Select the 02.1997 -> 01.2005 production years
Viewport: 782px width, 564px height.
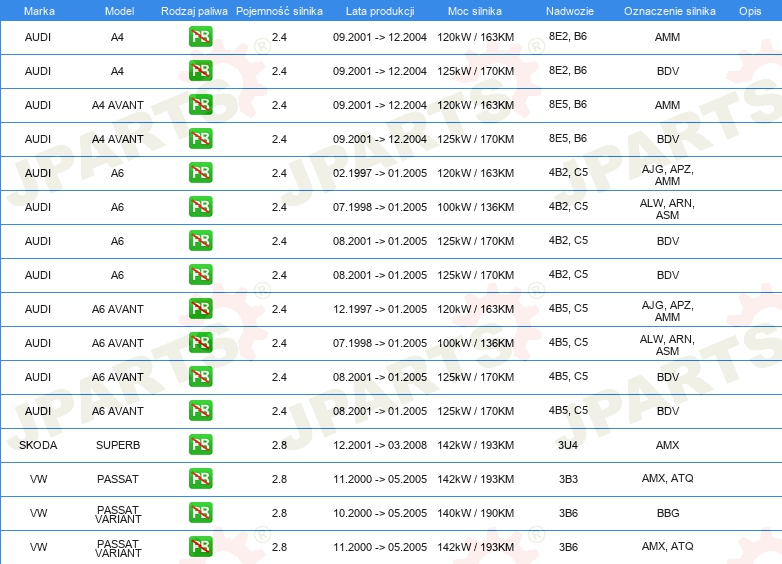pyautogui.click(x=380, y=173)
